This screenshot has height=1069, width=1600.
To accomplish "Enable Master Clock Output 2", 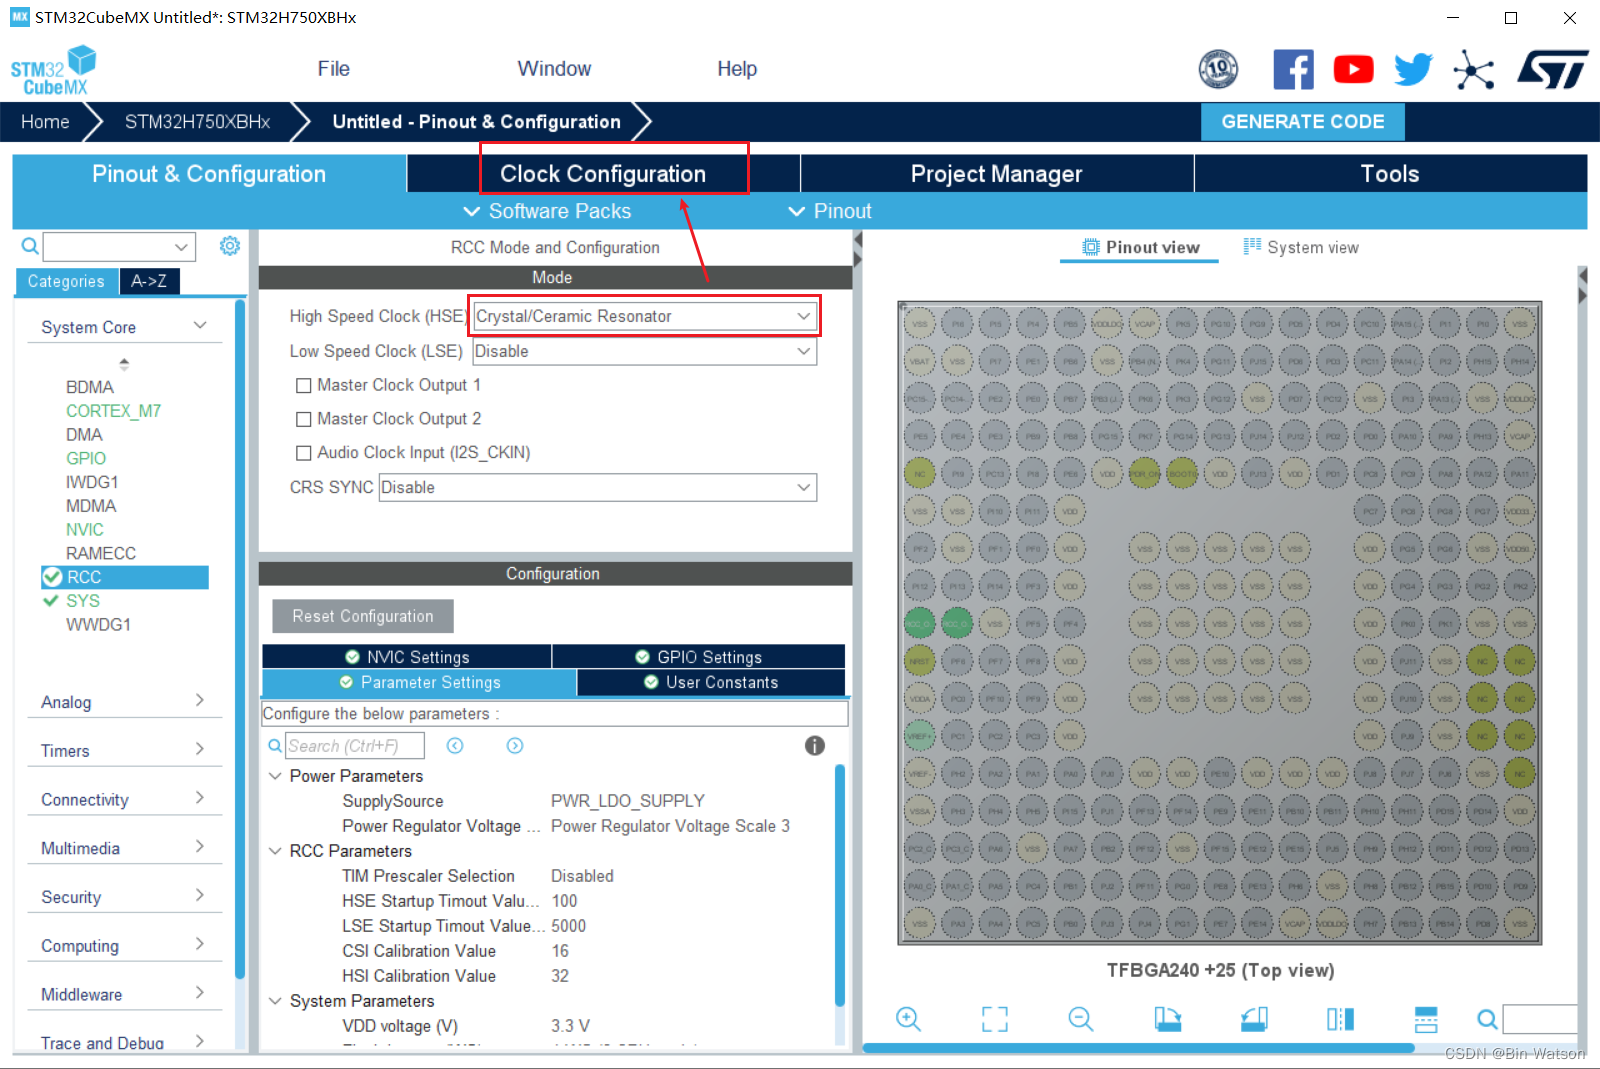I will tap(304, 419).
